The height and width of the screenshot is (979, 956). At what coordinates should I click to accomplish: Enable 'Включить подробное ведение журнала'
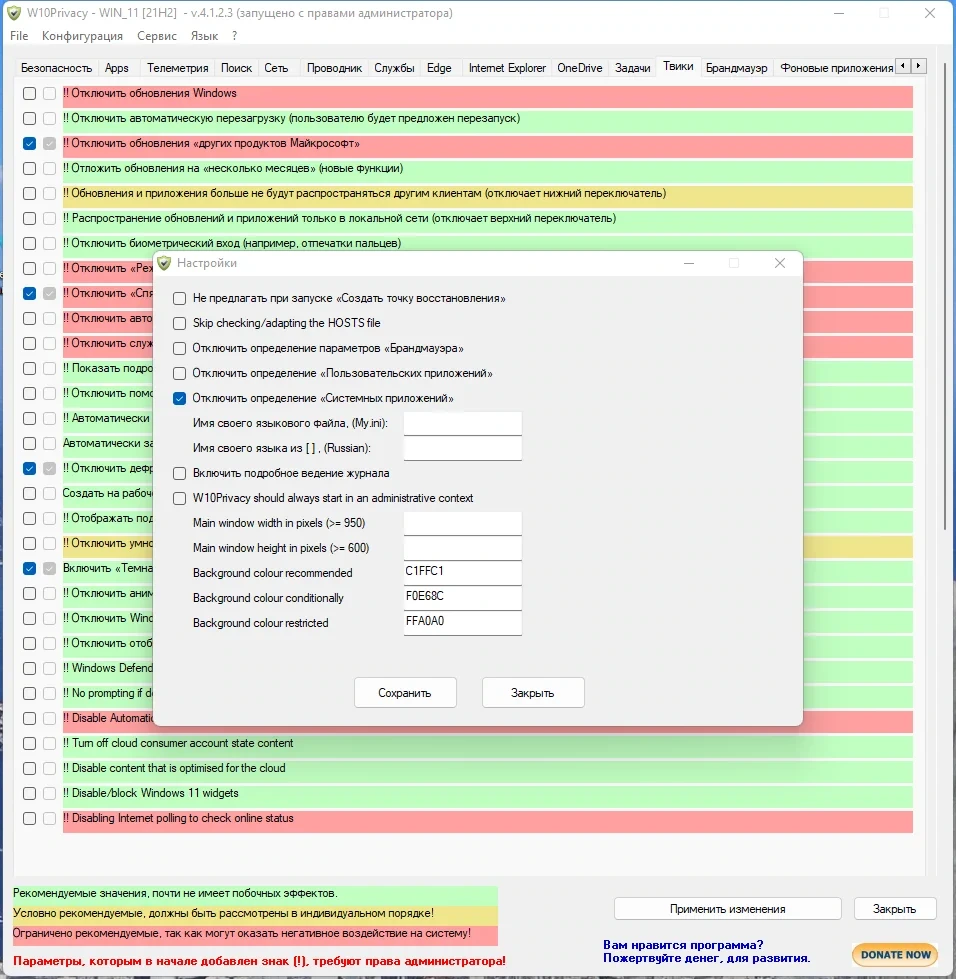click(180, 473)
